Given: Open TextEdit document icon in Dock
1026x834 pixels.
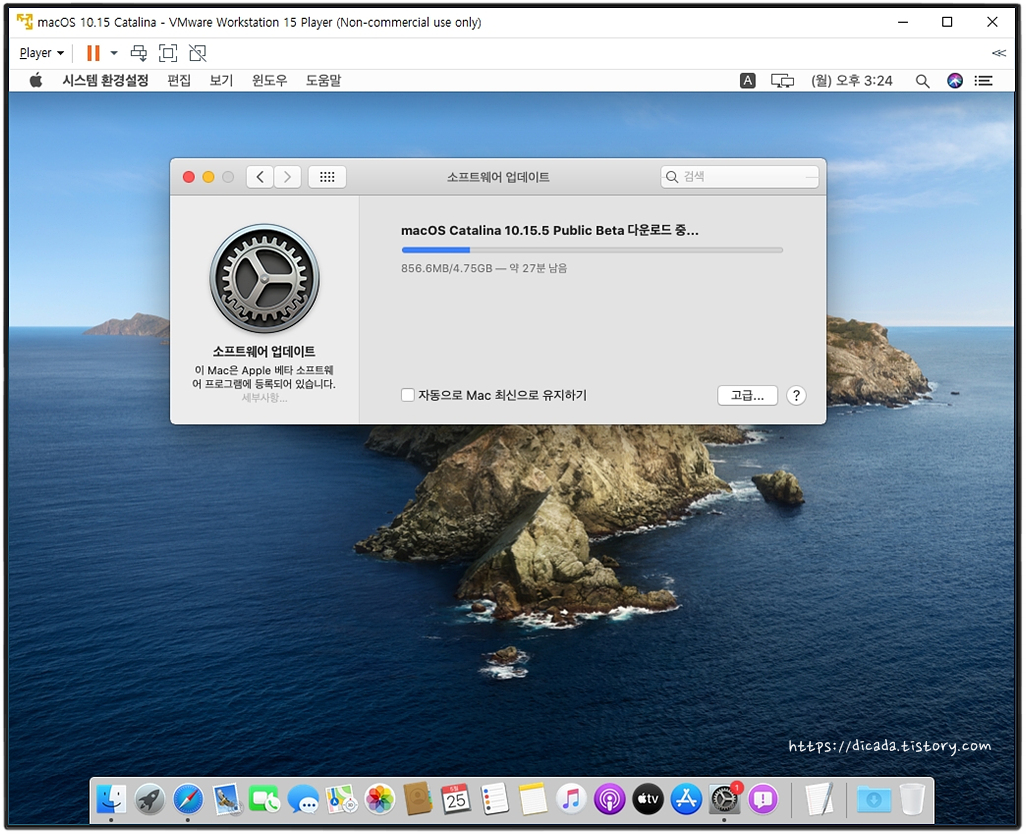Looking at the screenshot, I should (x=819, y=799).
